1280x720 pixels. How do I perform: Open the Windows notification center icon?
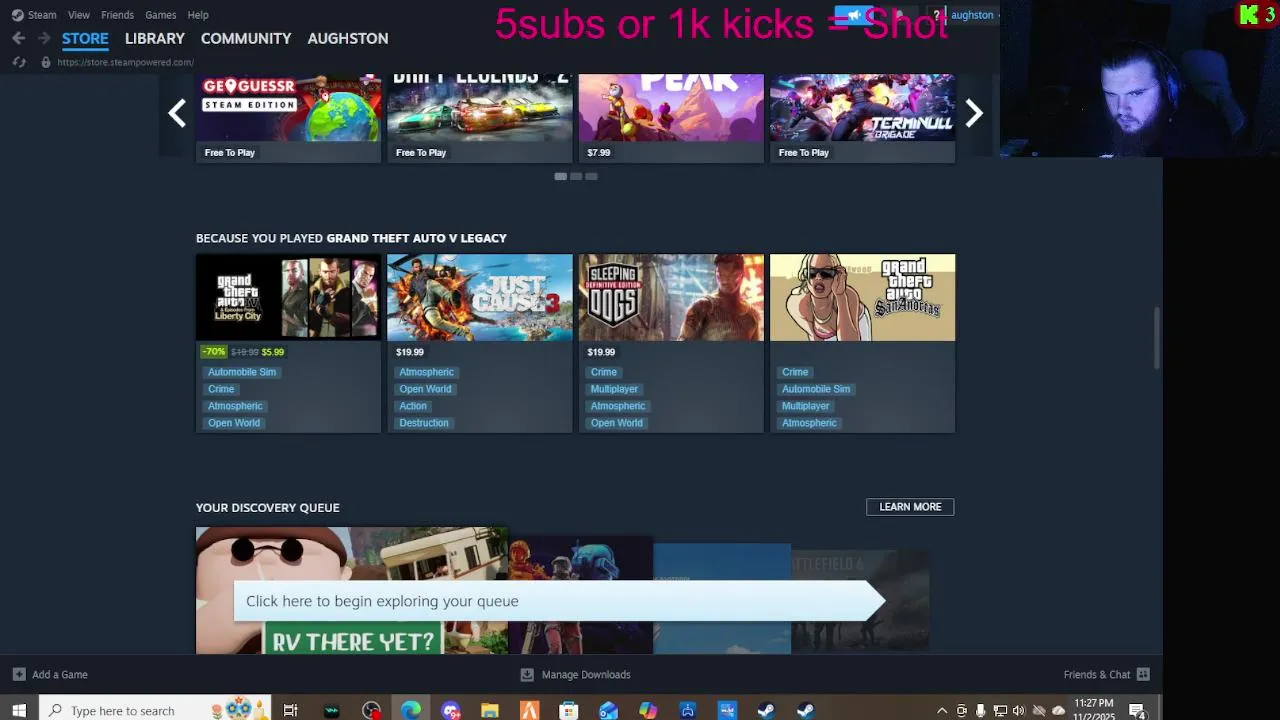pos(1137,711)
